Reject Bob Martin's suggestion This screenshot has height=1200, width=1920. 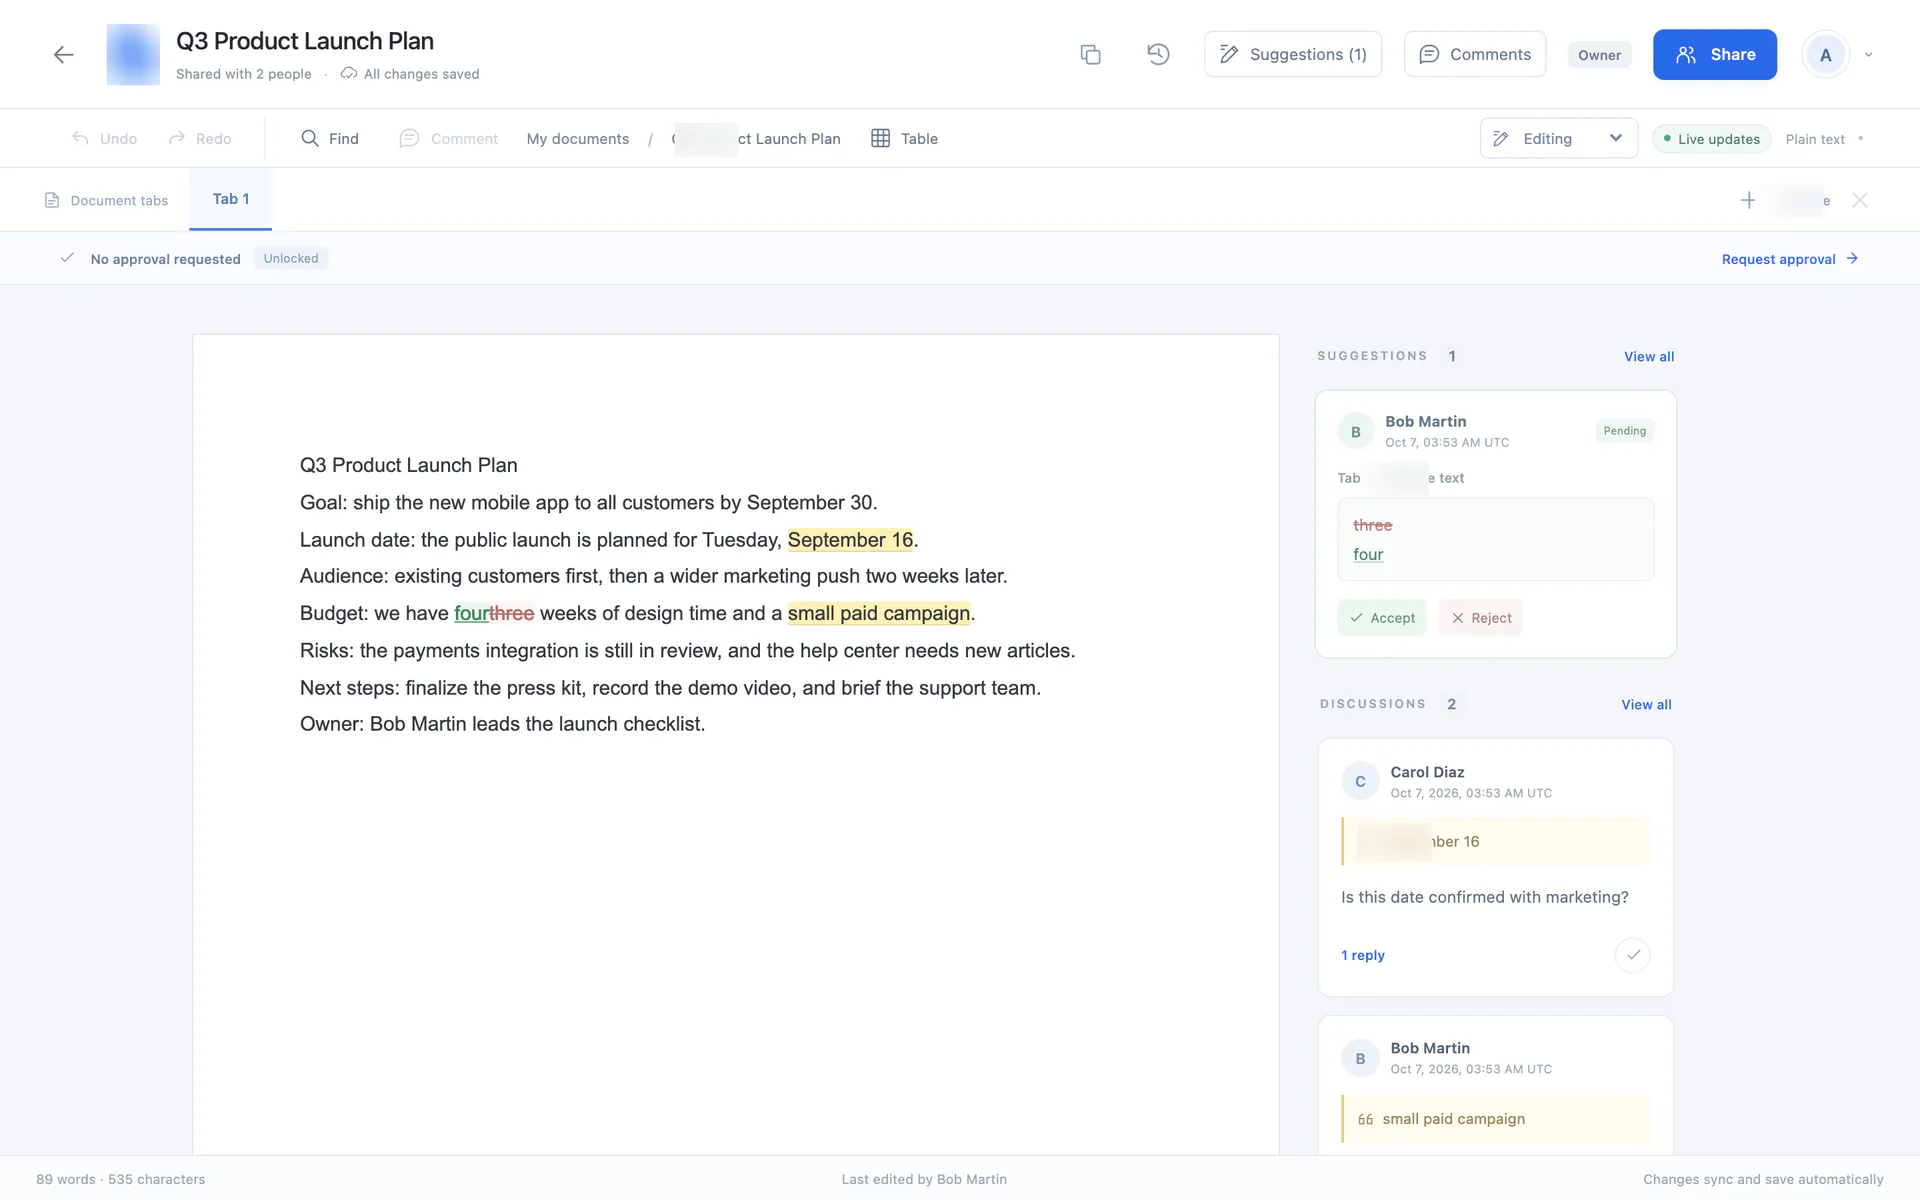(1481, 618)
